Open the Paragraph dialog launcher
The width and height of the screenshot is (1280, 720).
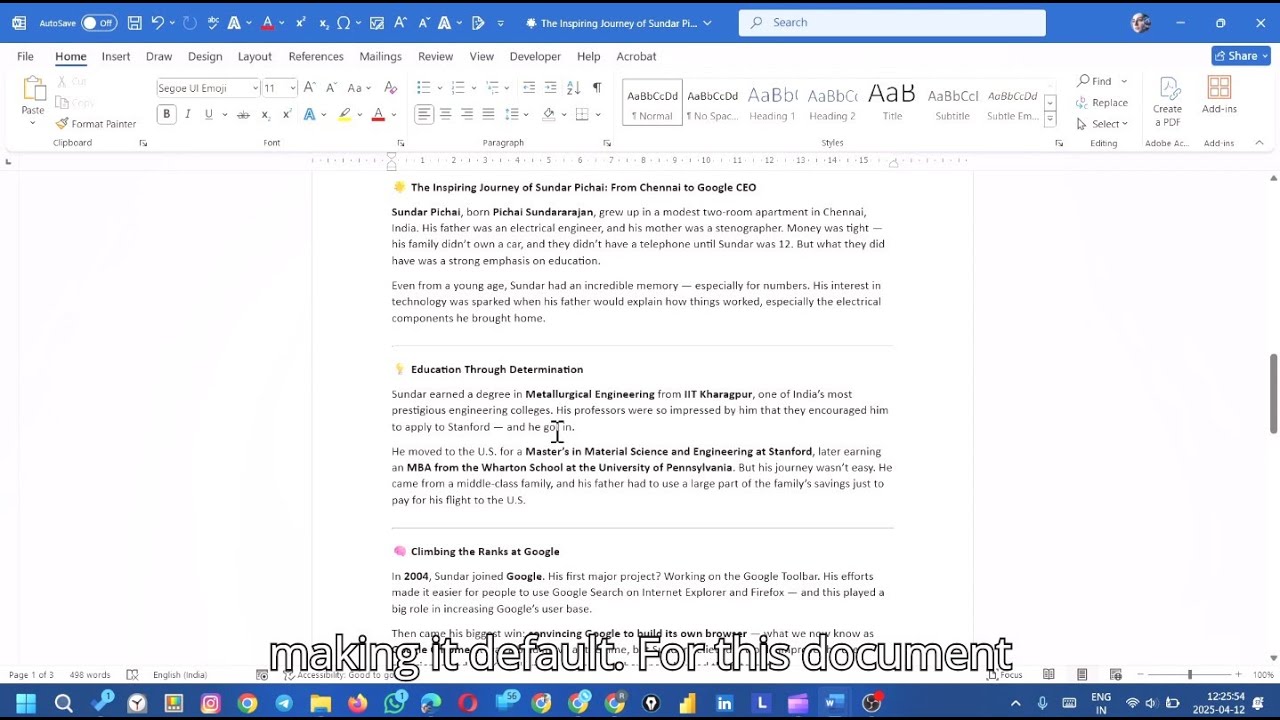point(607,144)
